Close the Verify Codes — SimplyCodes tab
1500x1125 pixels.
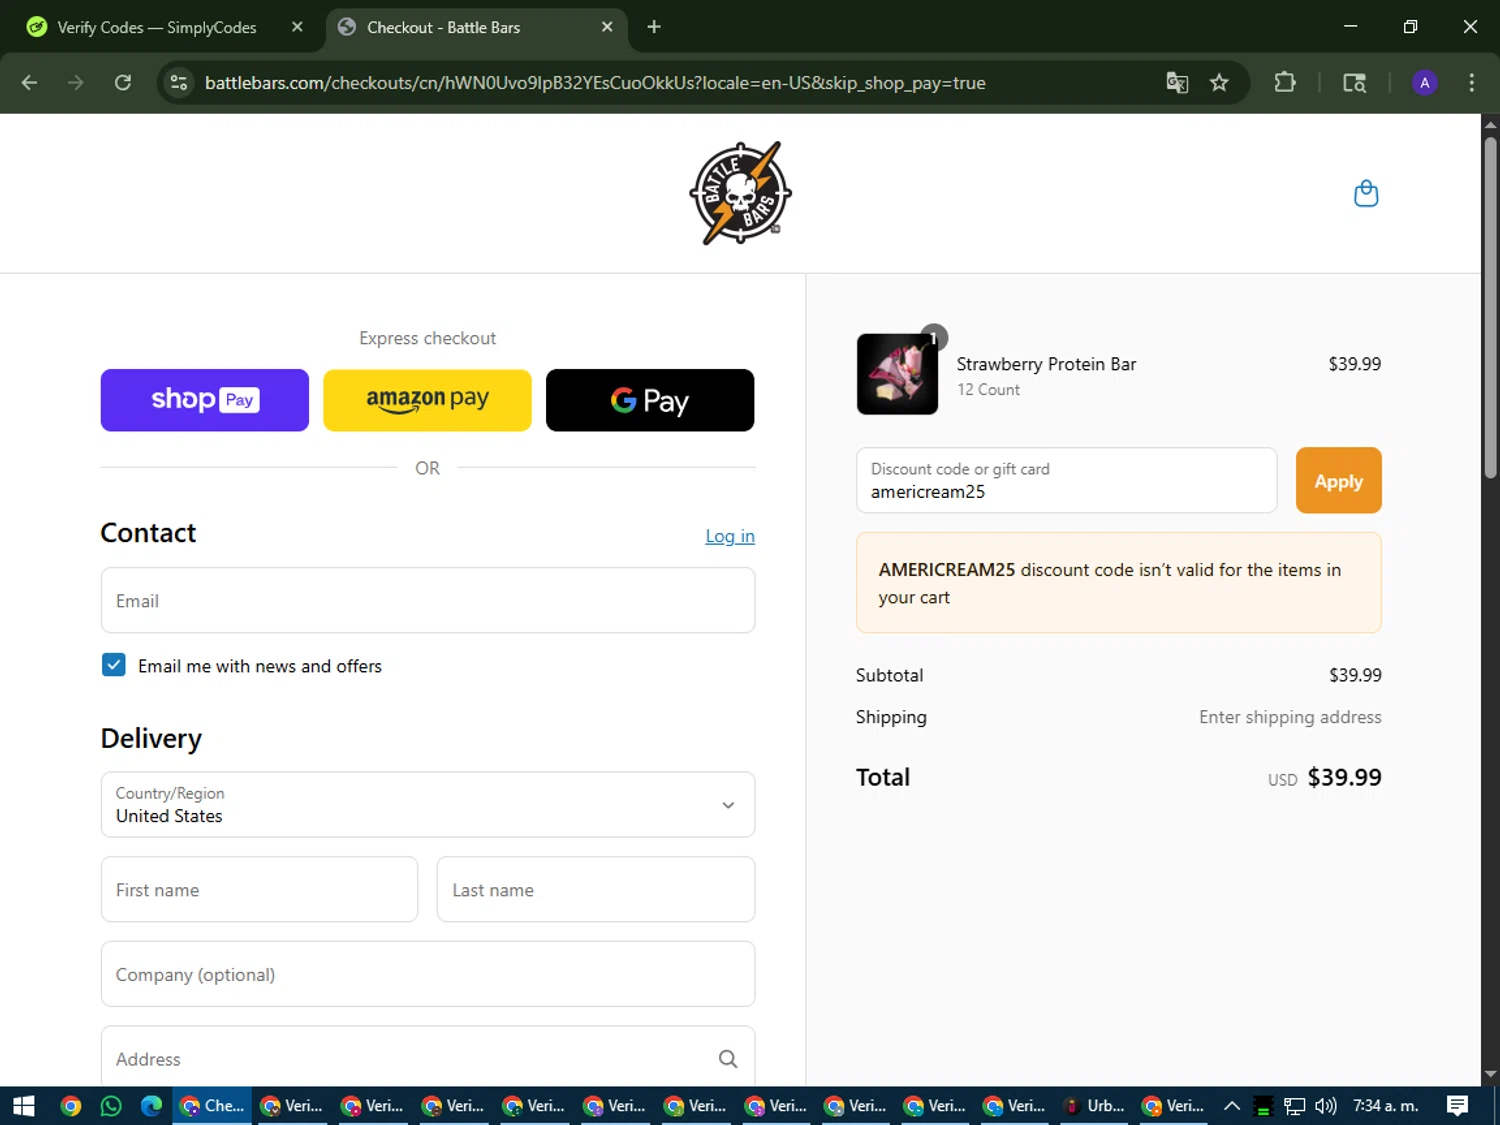(297, 27)
